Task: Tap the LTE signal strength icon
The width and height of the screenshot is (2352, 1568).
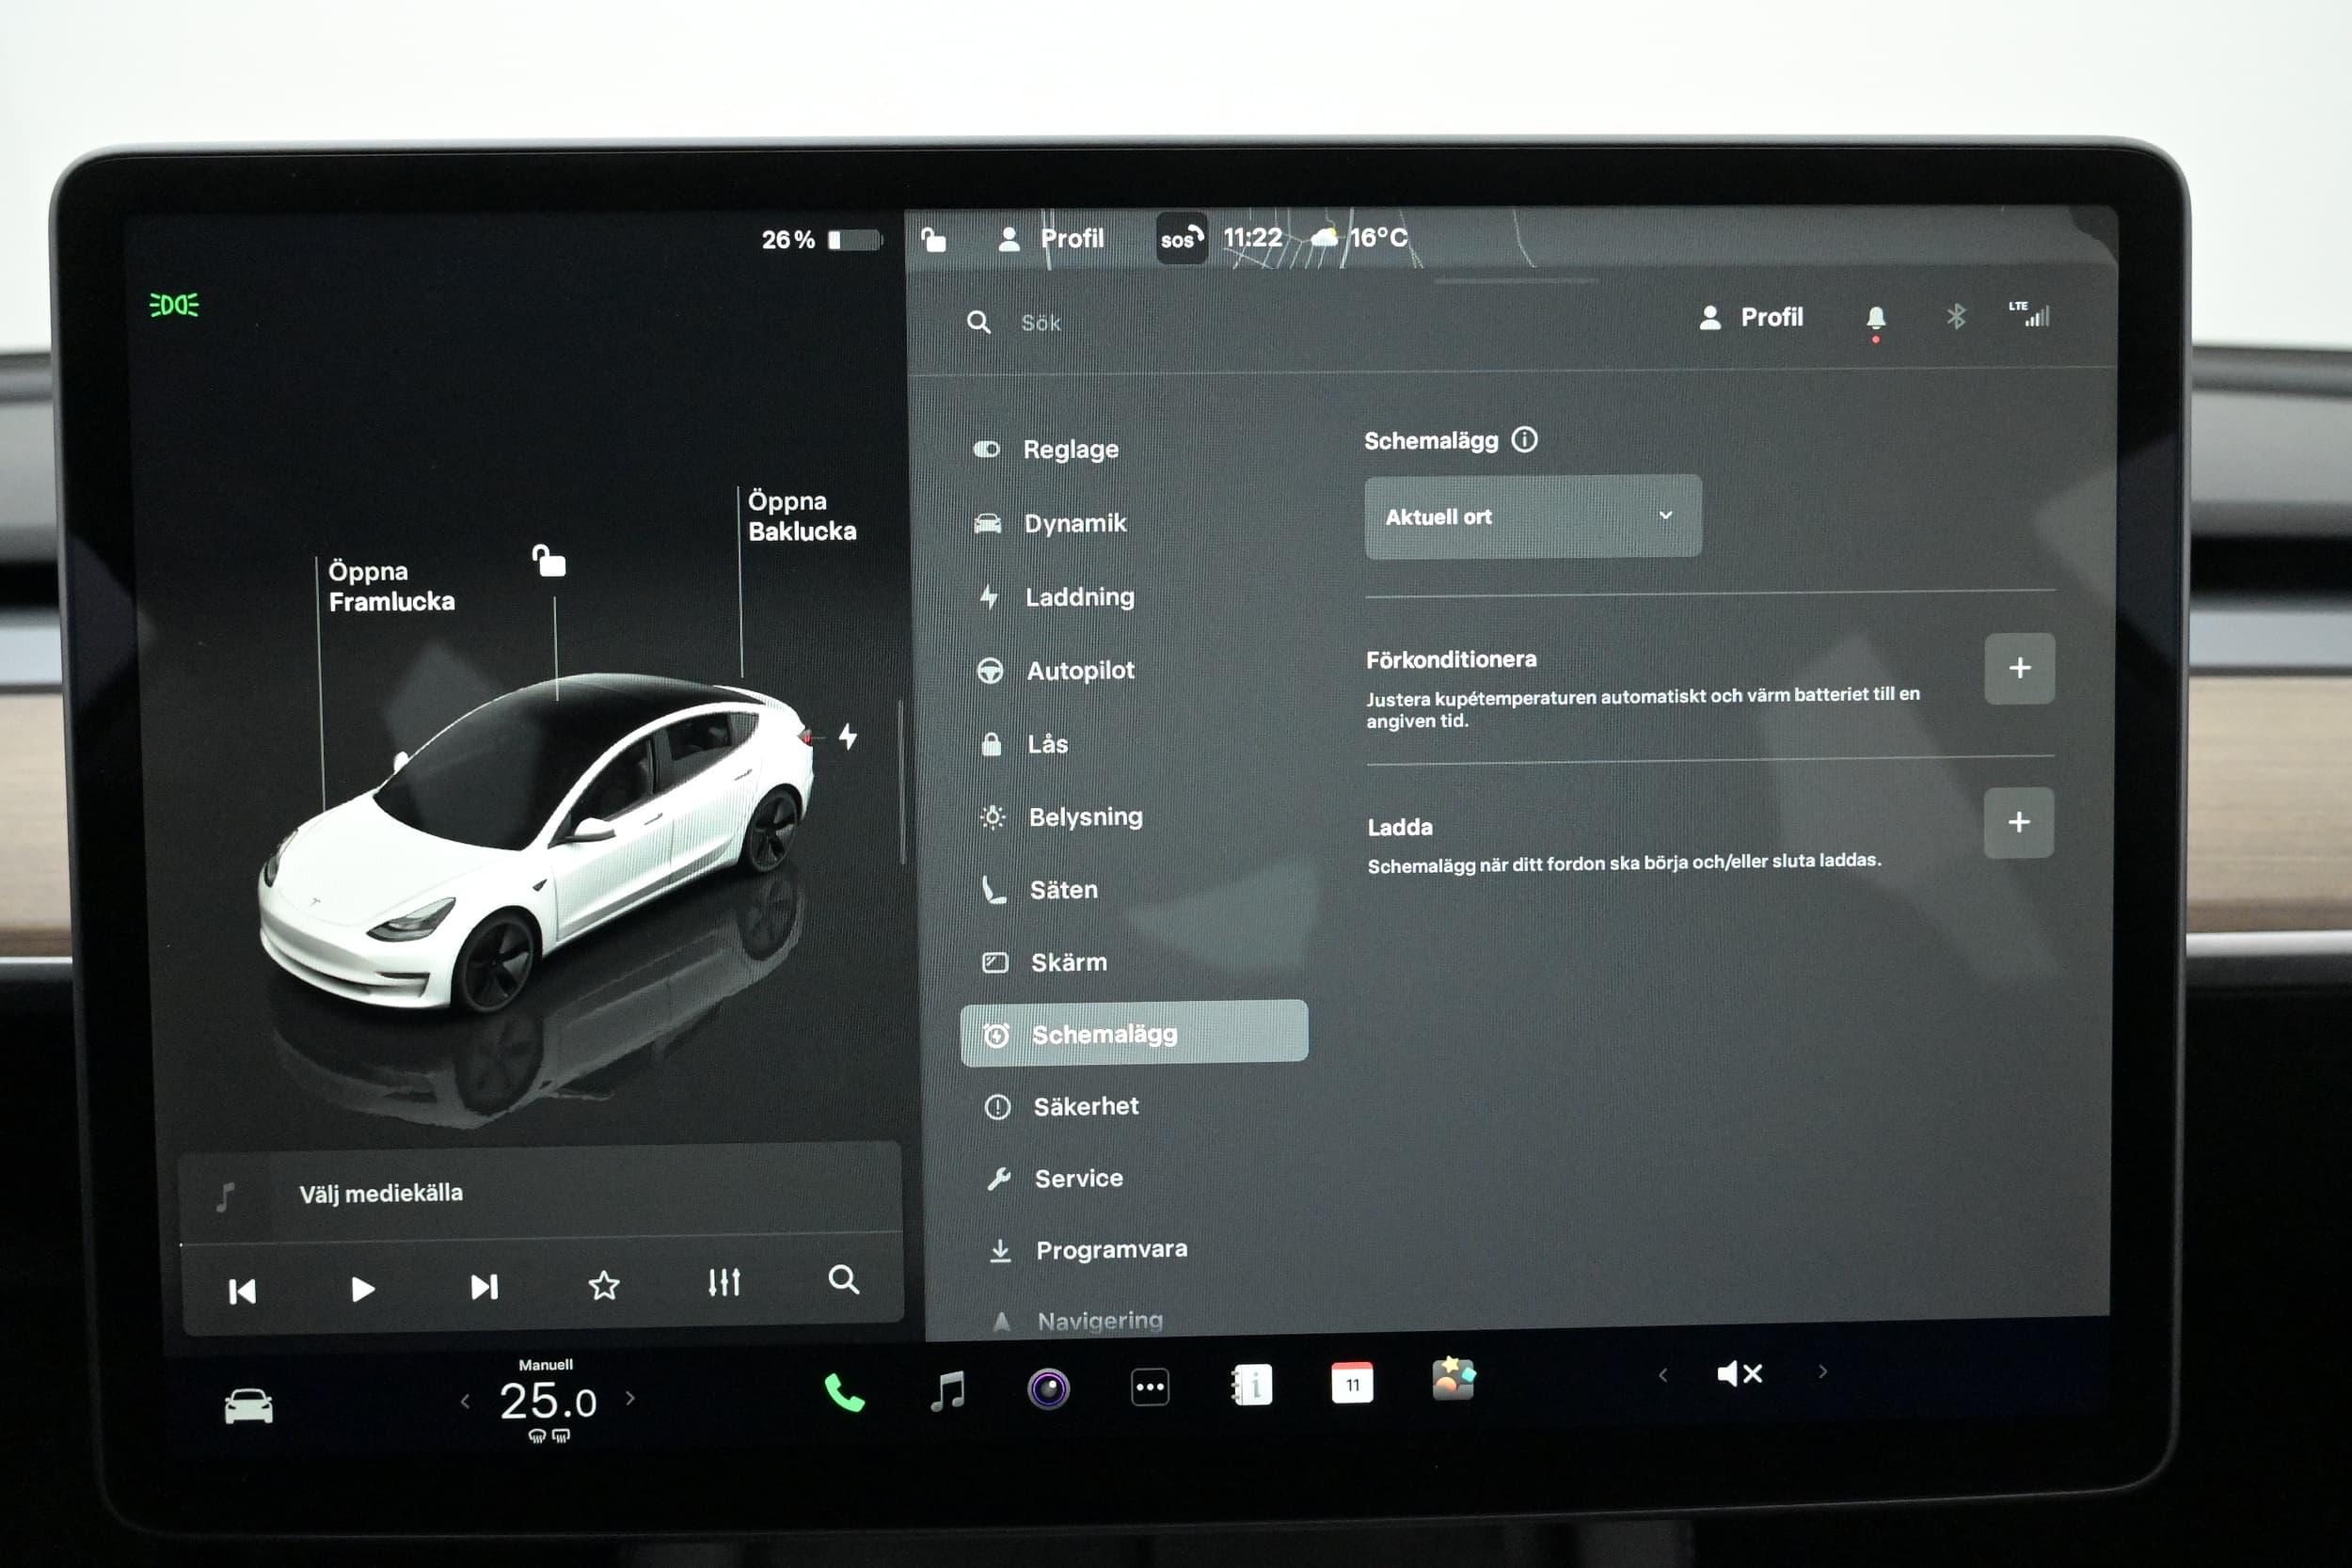Action: tap(2030, 314)
